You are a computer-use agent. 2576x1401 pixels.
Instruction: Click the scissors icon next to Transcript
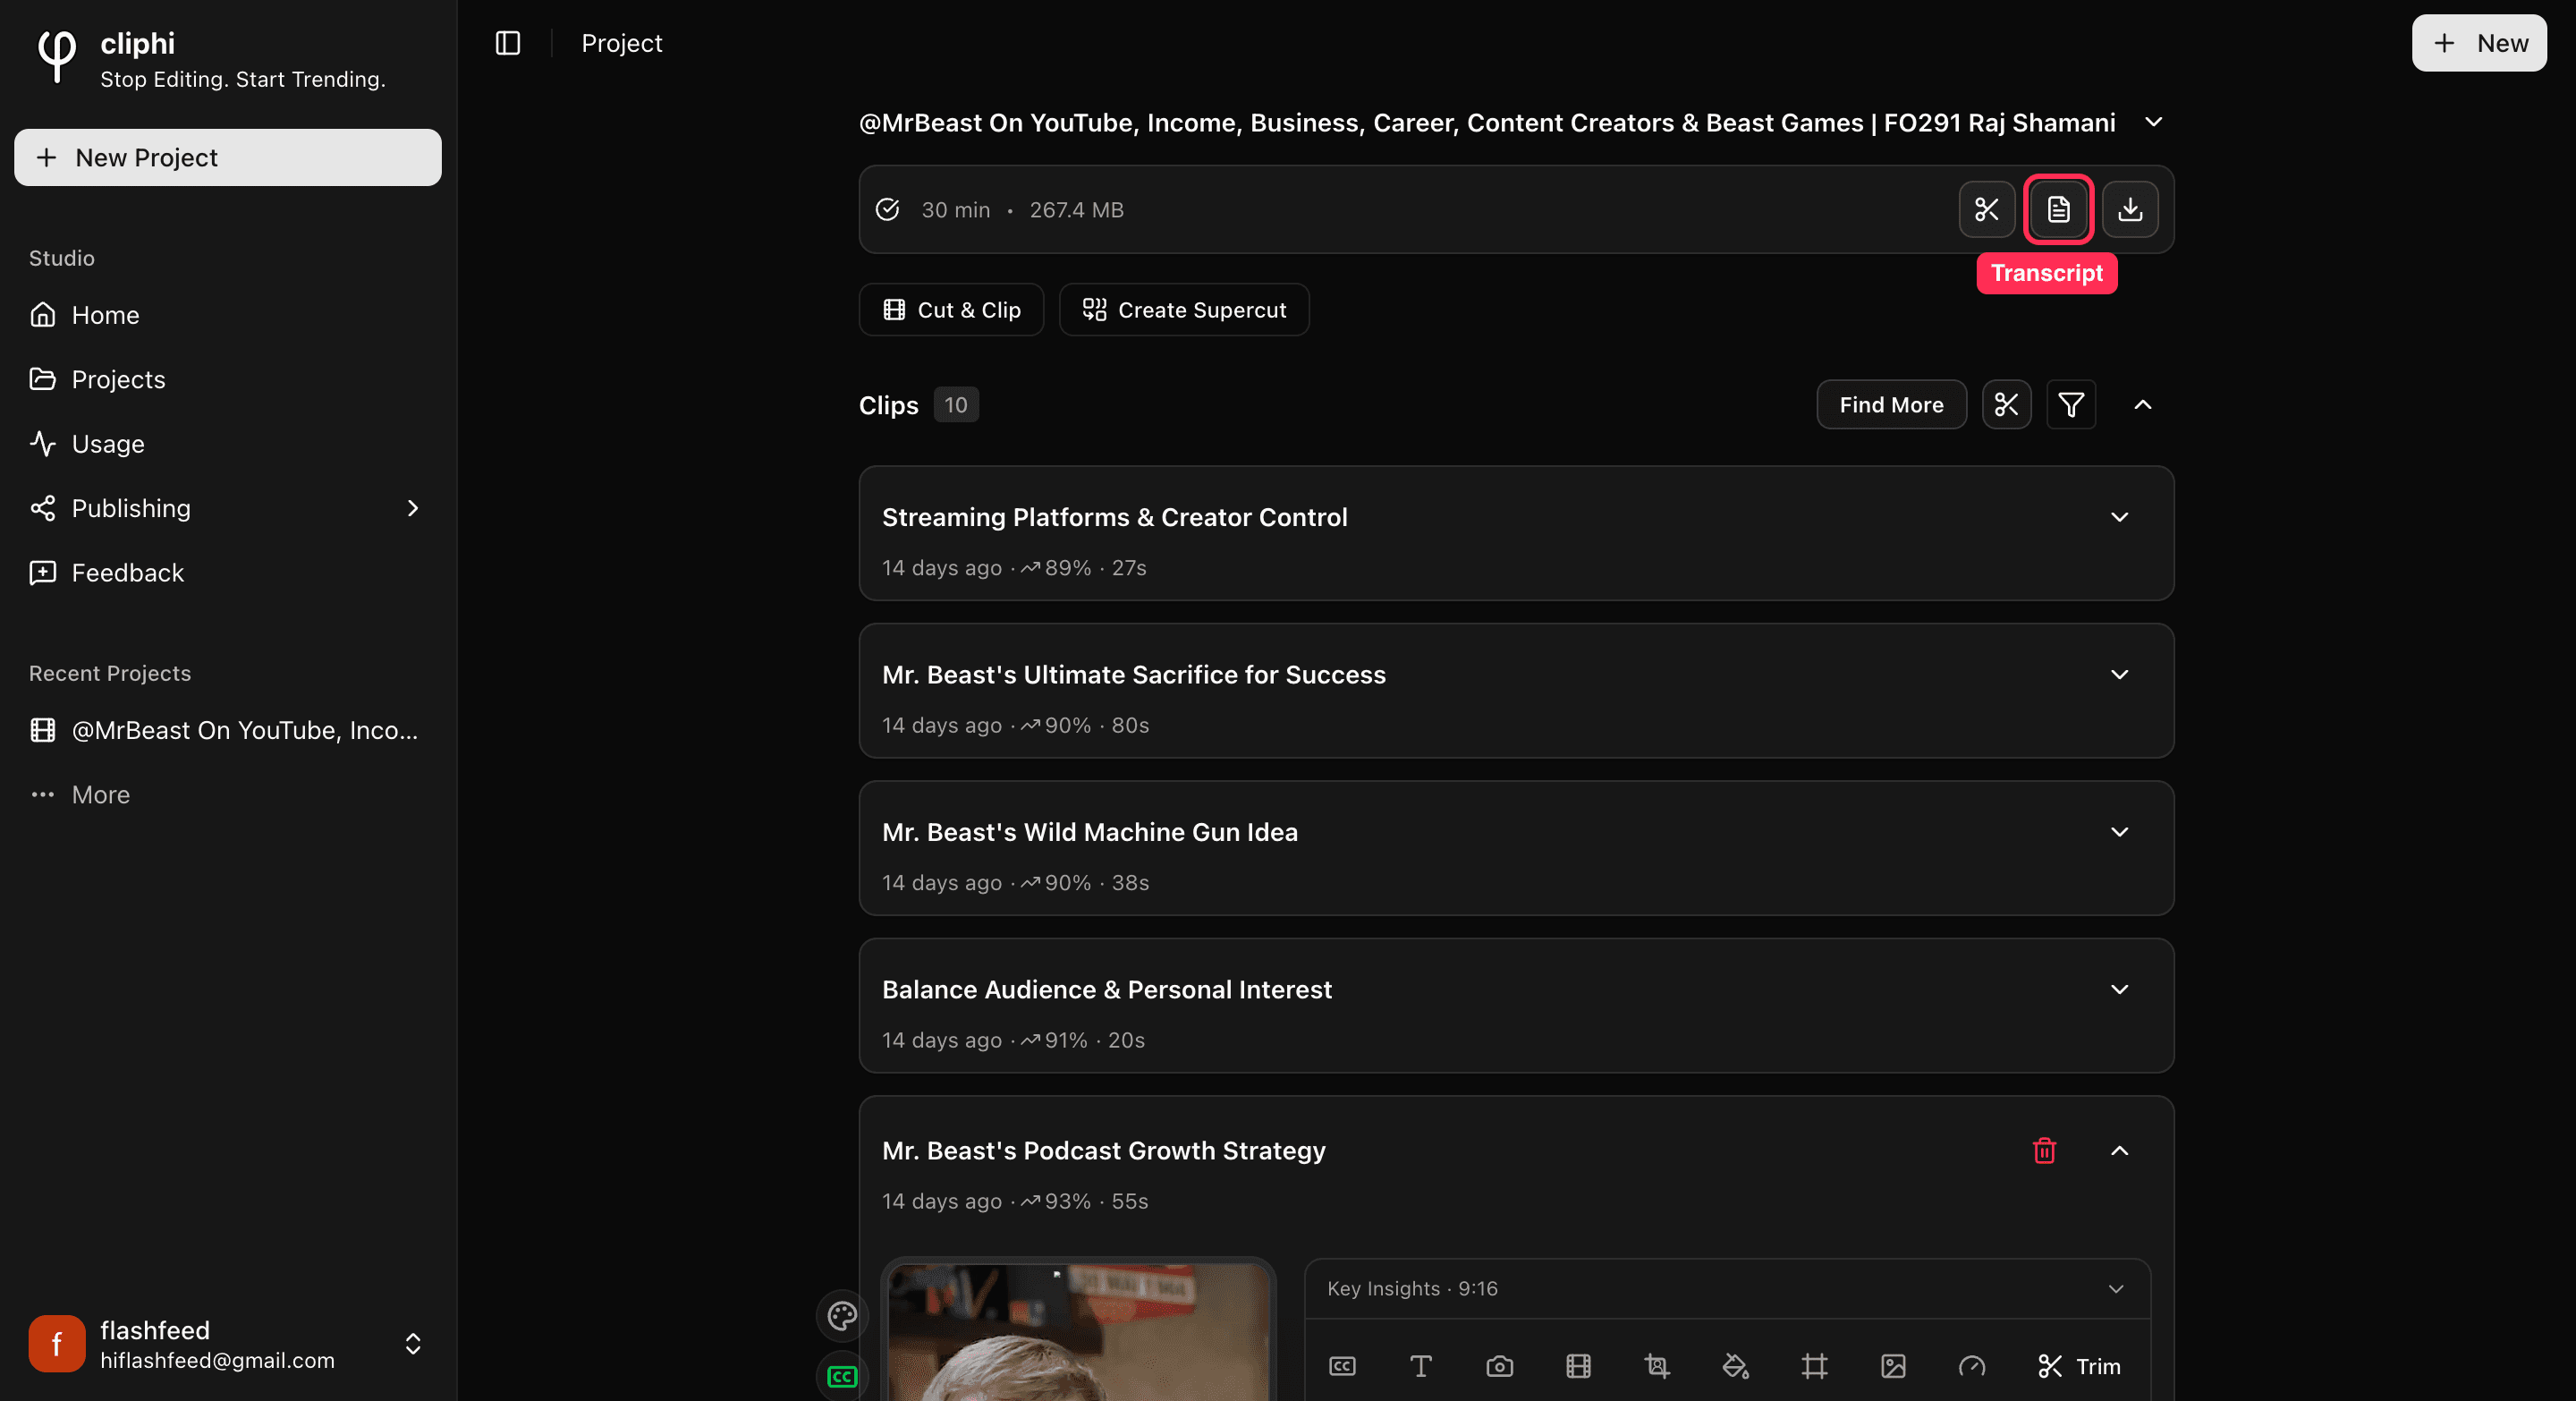[1986, 209]
